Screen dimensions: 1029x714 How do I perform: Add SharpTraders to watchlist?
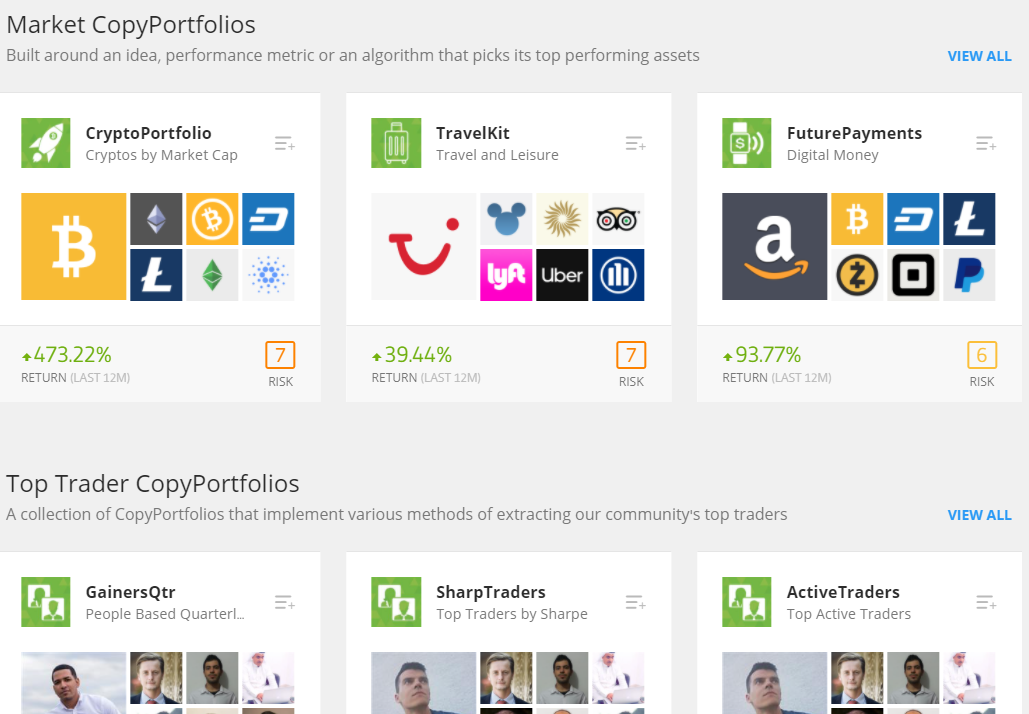tap(635, 602)
